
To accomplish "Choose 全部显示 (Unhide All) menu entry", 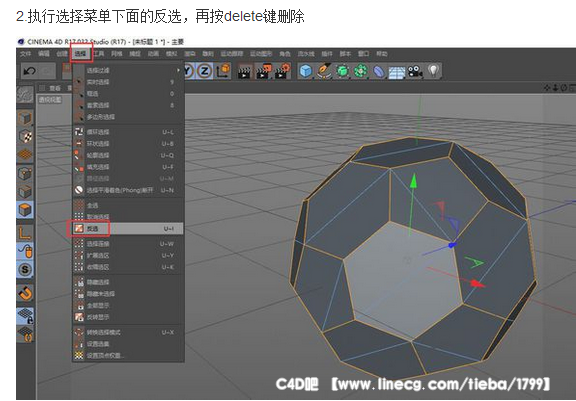I will [128, 306].
